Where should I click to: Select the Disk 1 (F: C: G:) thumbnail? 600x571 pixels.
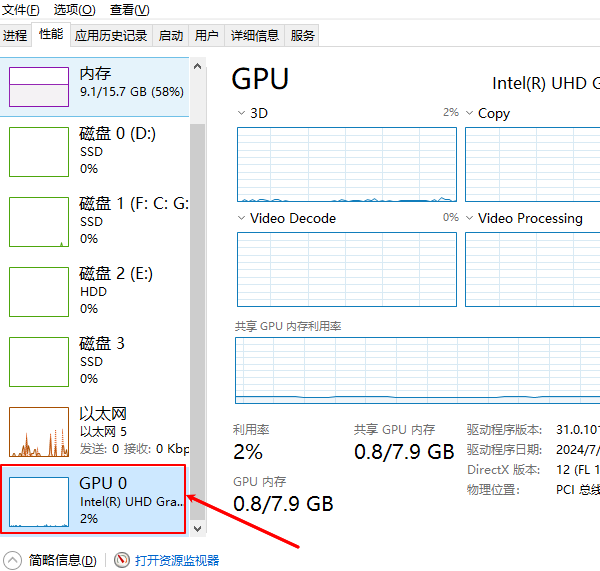pyautogui.click(x=39, y=221)
